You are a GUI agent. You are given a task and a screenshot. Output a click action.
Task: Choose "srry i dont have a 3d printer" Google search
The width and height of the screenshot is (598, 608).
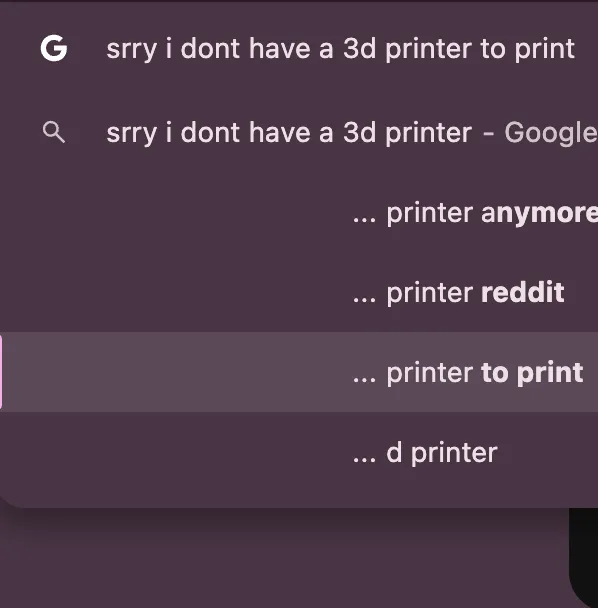pyautogui.click(x=299, y=132)
